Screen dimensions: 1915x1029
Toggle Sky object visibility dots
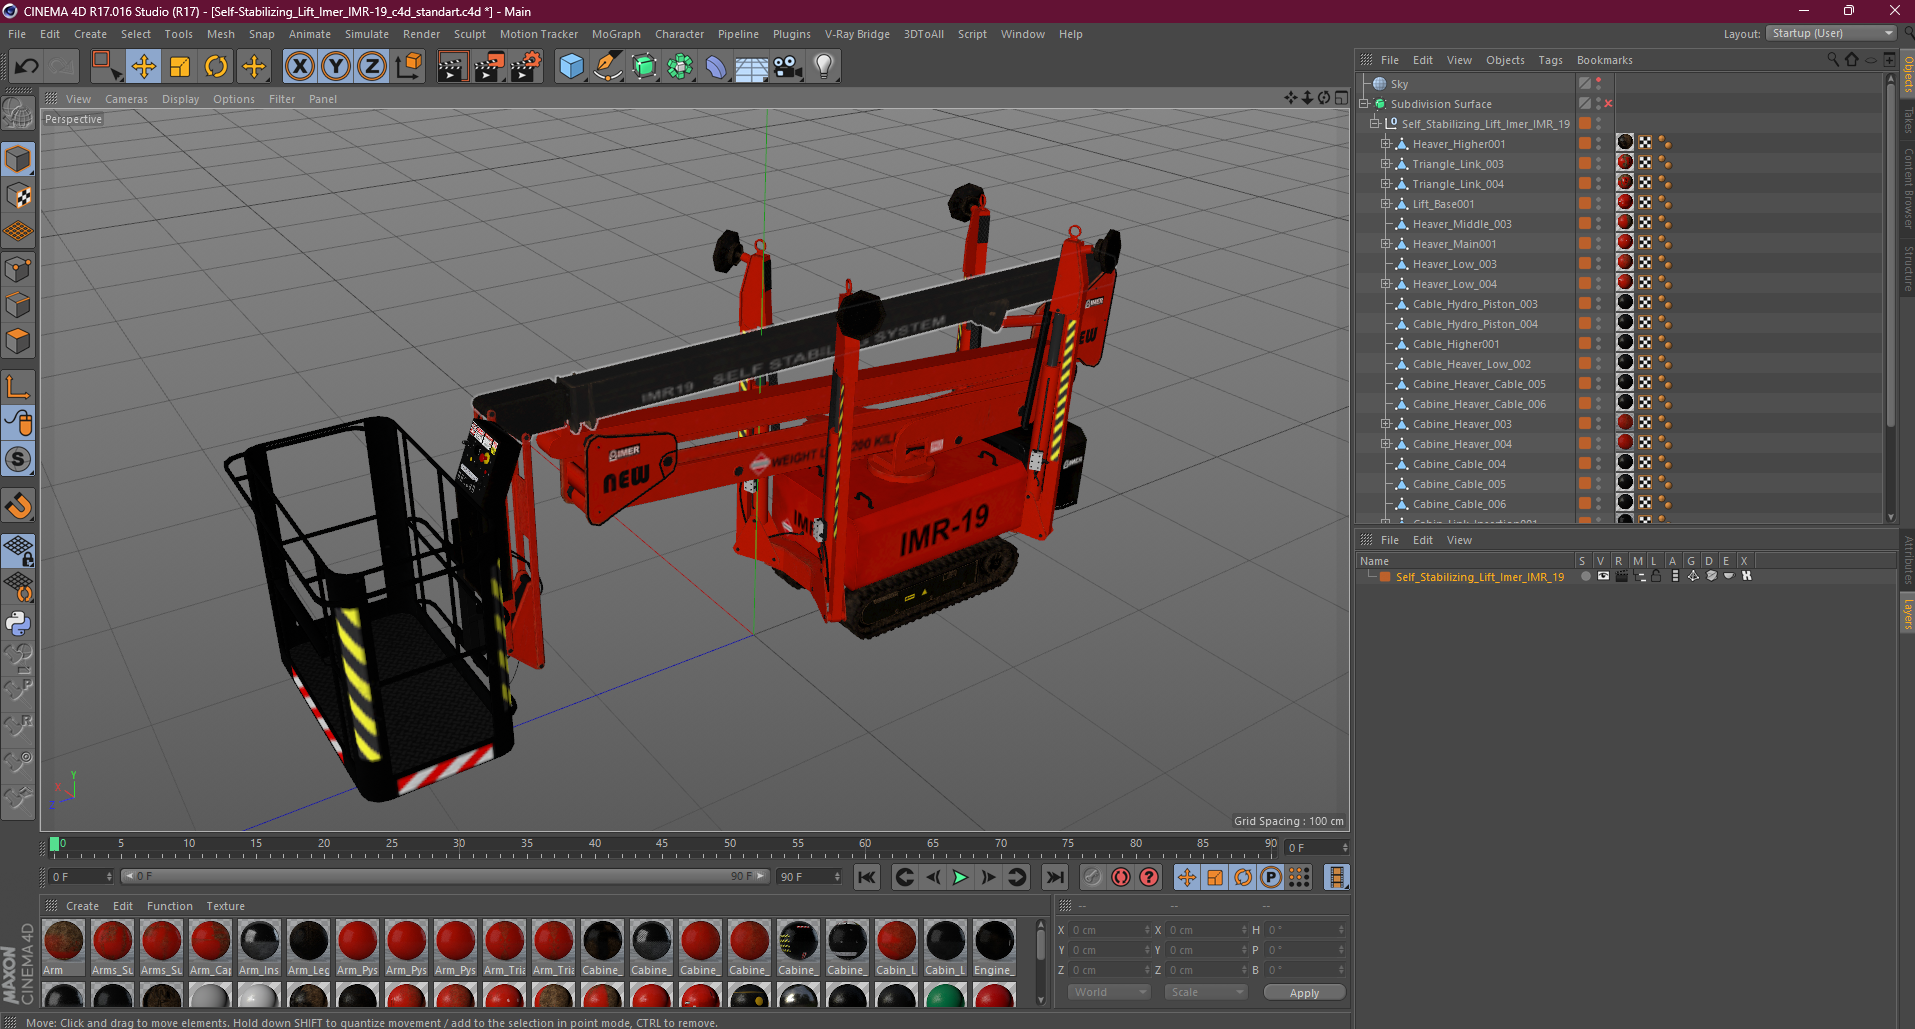pyautogui.click(x=1598, y=84)
